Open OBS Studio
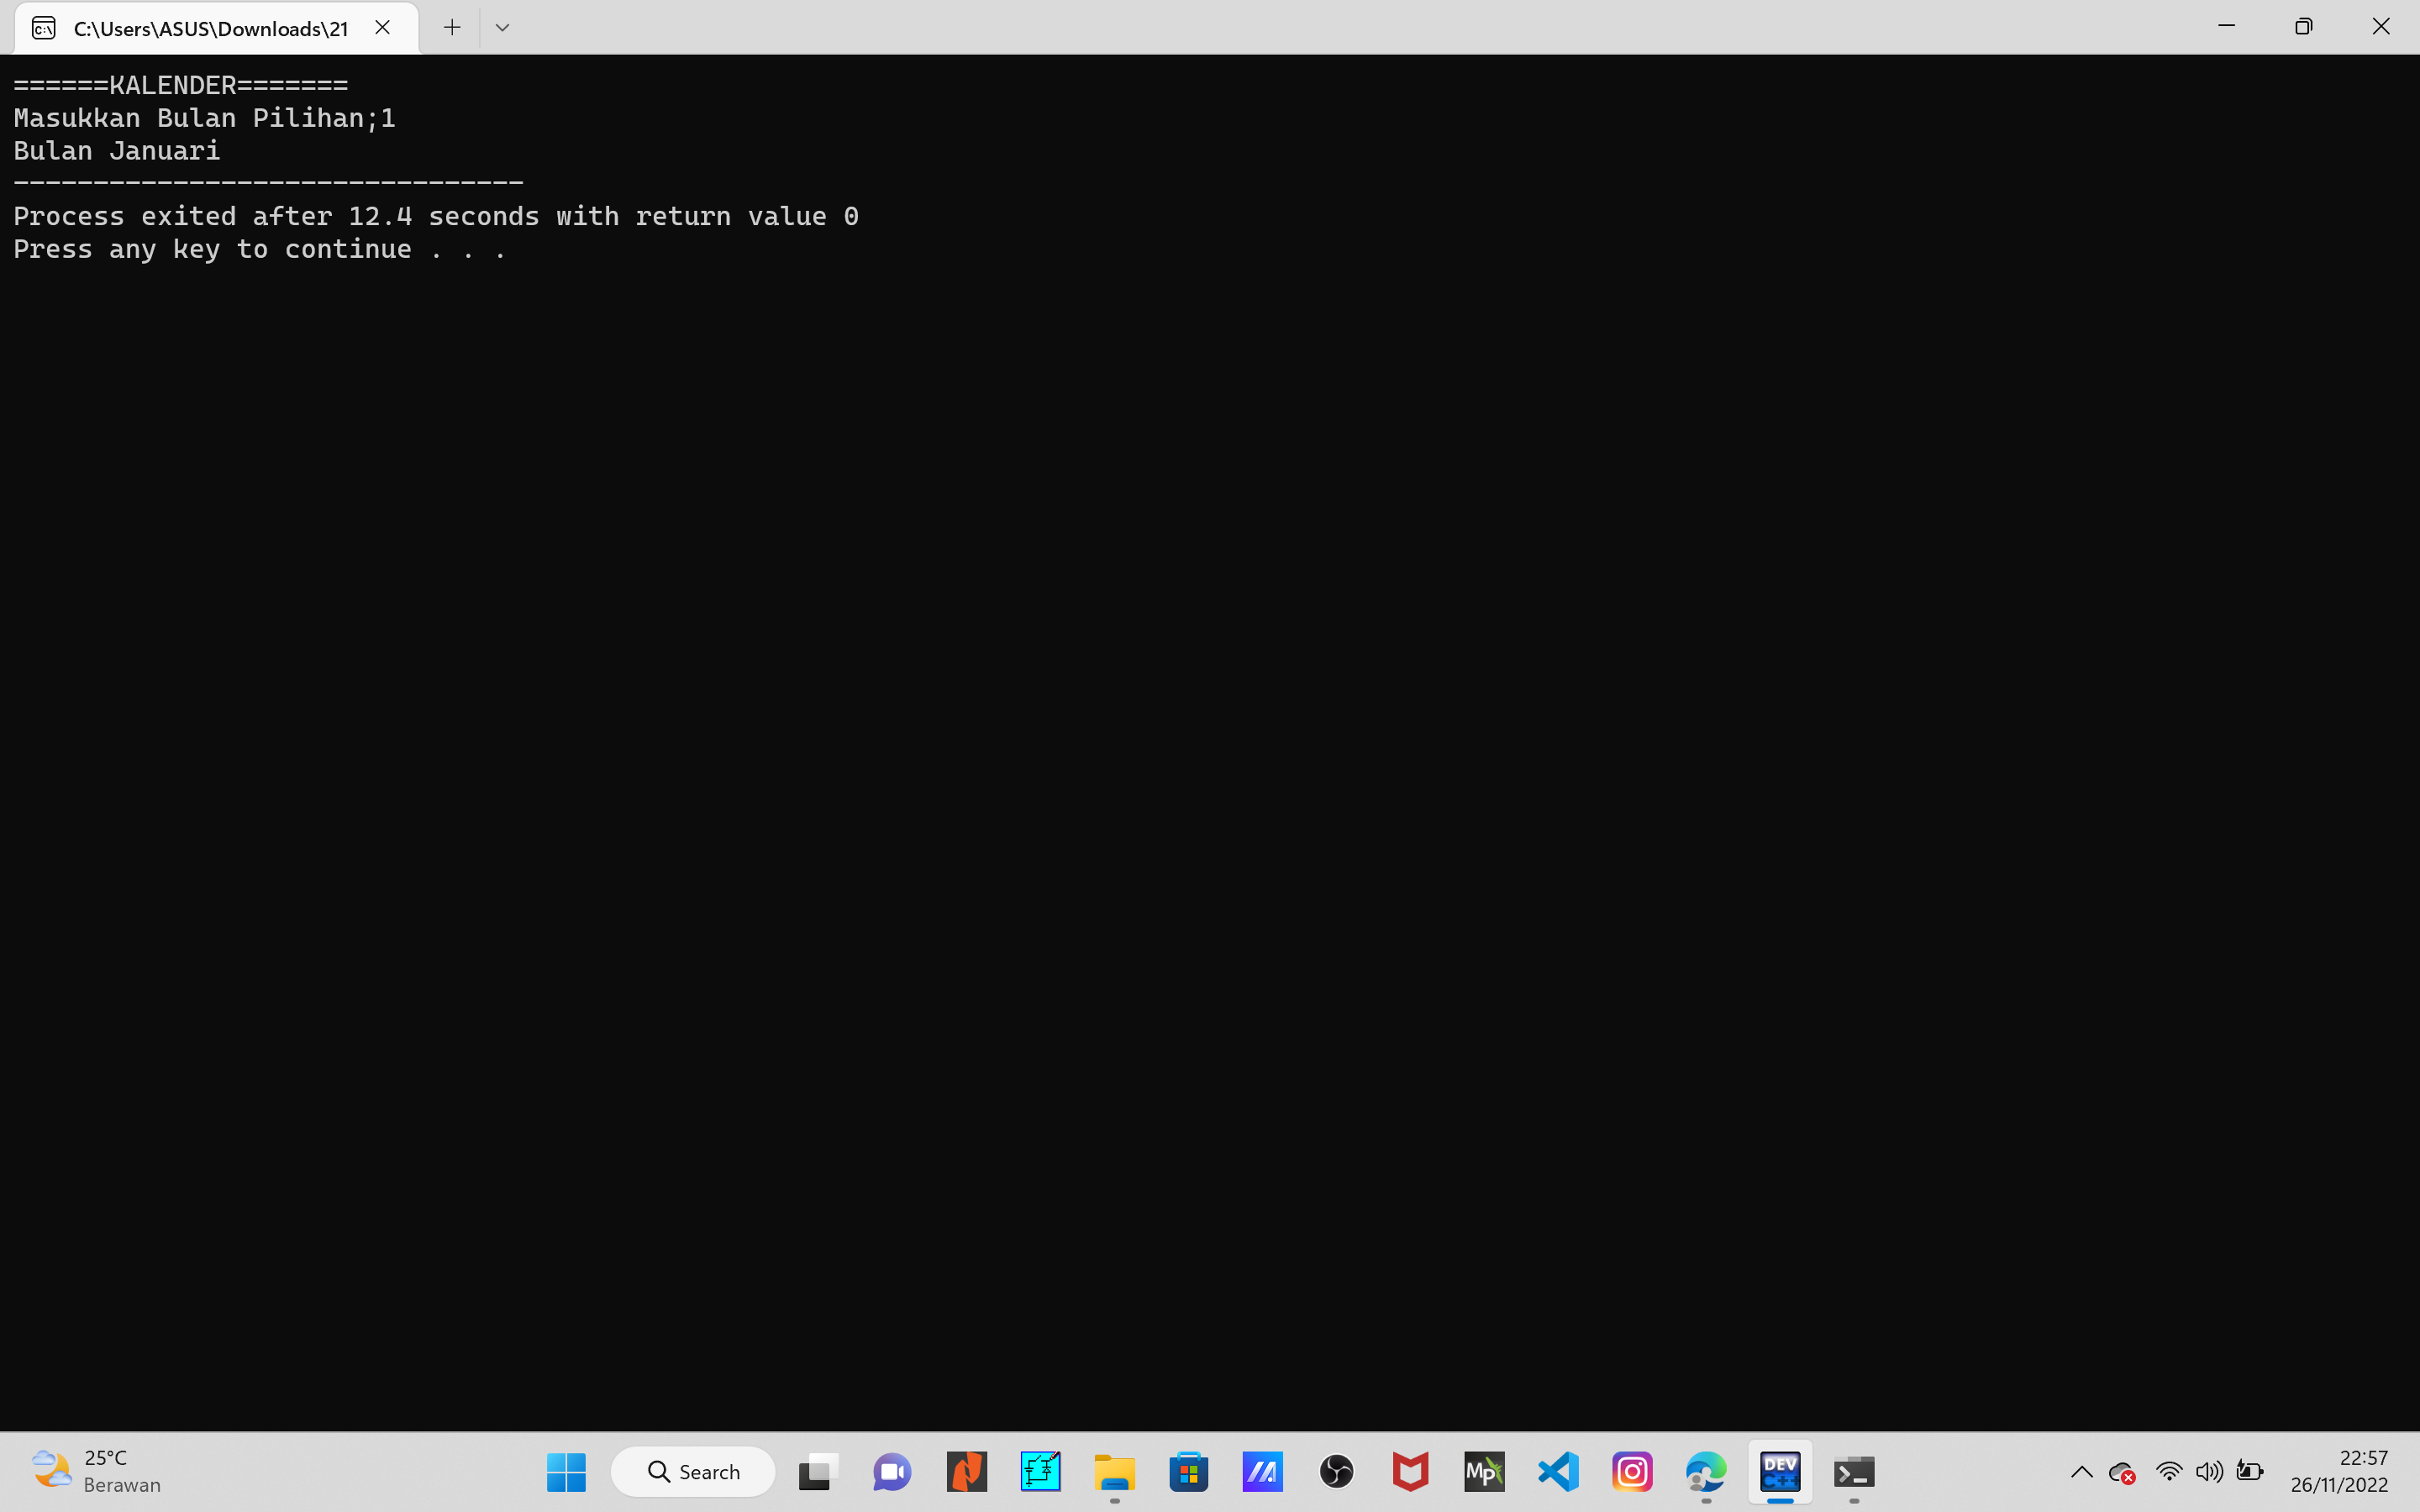The height and width of the screenshot is (1512, 2420). [x=1337, y=1471]
